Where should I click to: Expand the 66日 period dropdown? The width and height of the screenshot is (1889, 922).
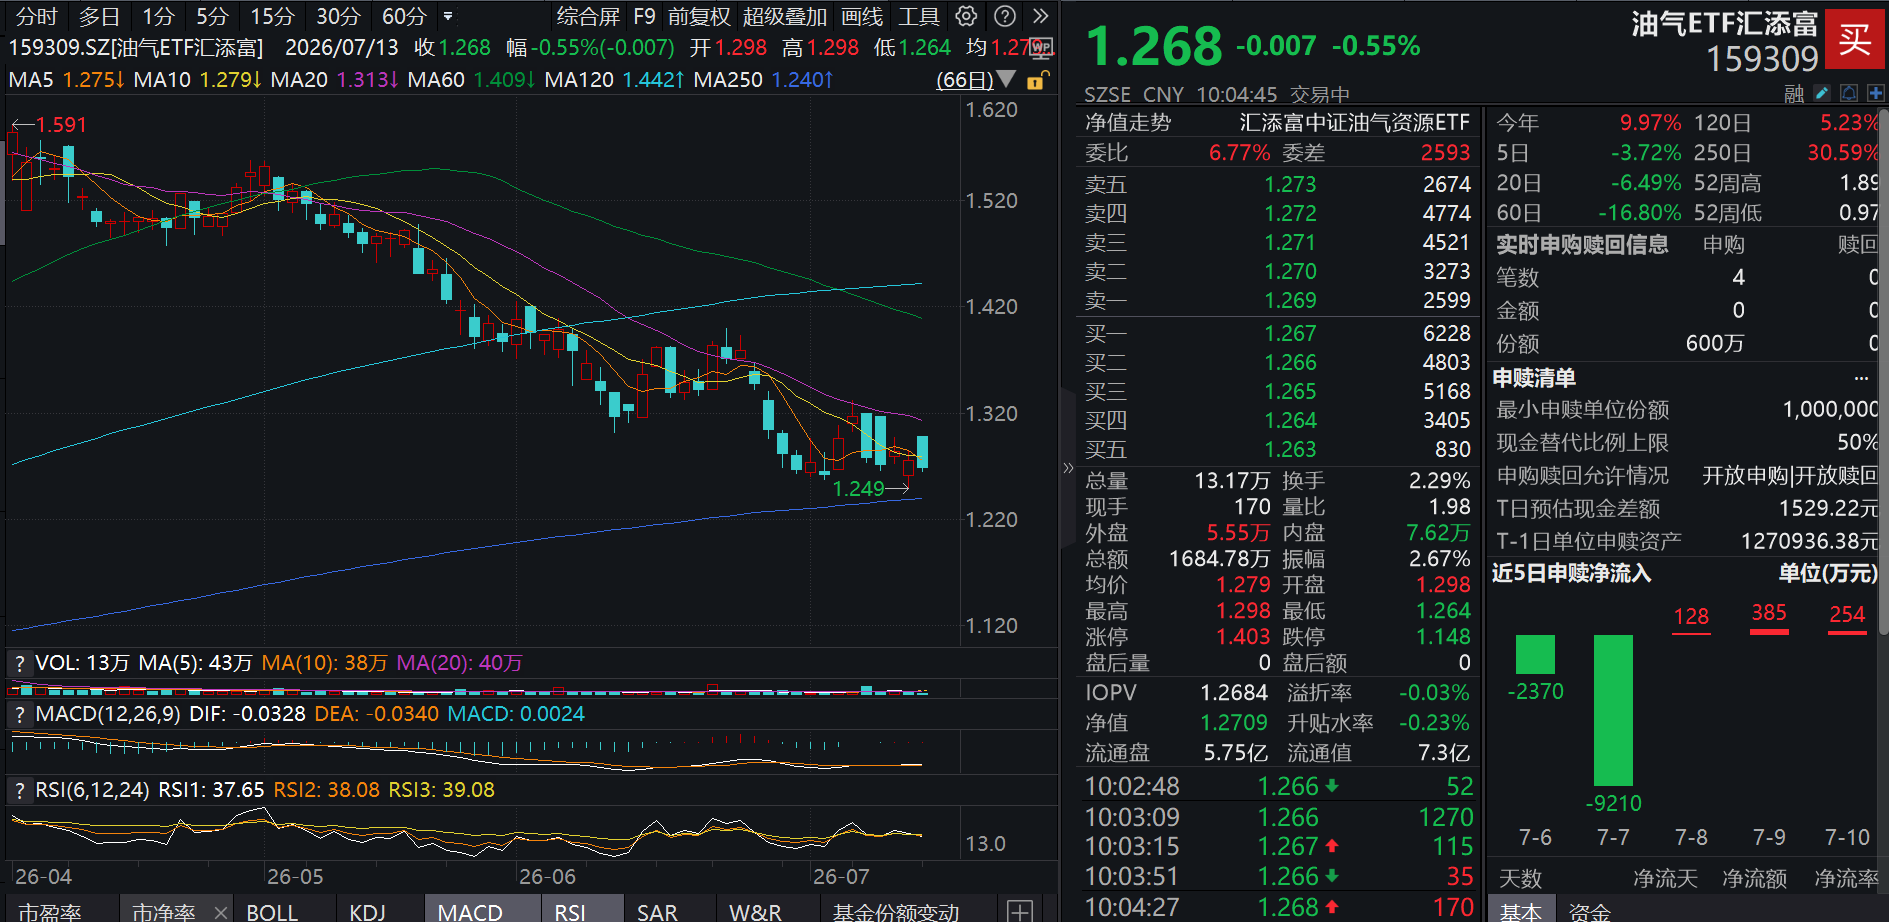(1006, 79)
